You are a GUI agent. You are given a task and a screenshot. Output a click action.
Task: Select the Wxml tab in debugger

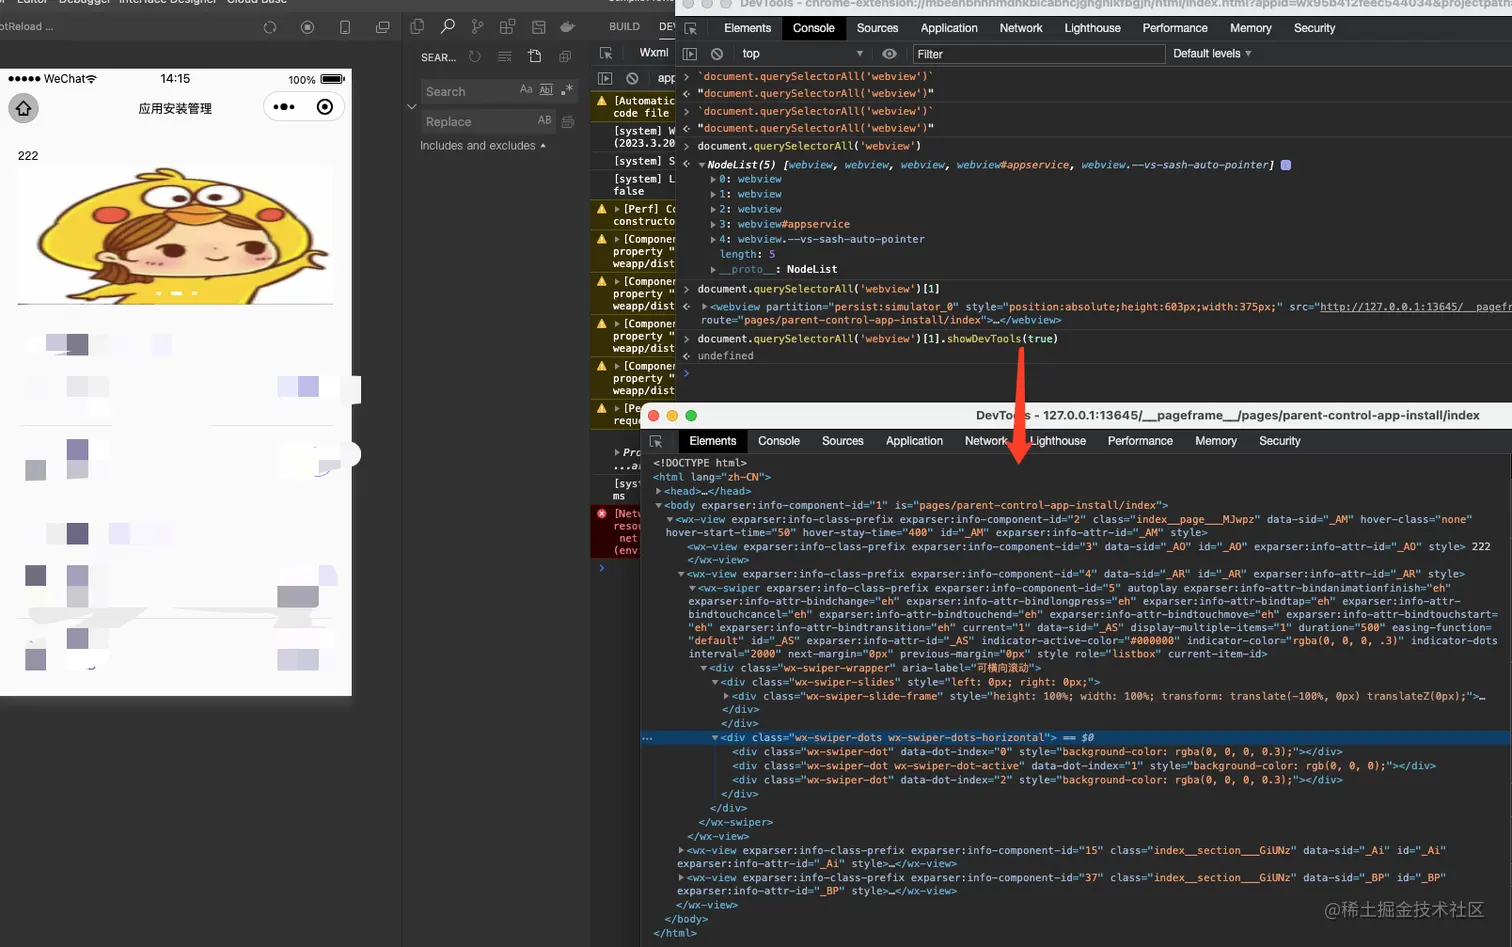pyautogui.click(x=654, y=53)
